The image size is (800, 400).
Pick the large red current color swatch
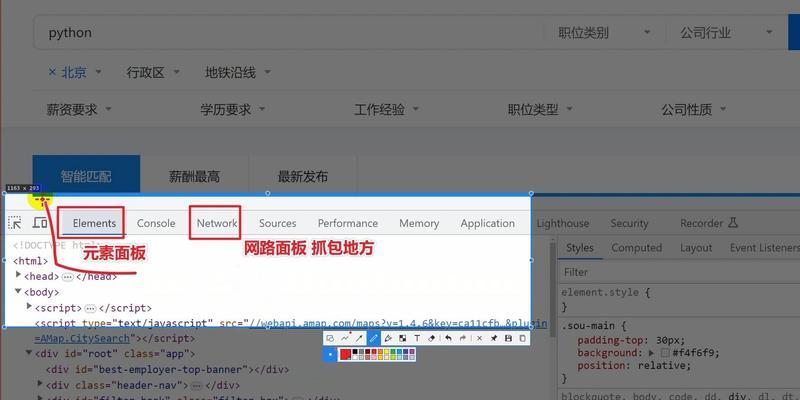click(x=345, y=354)
